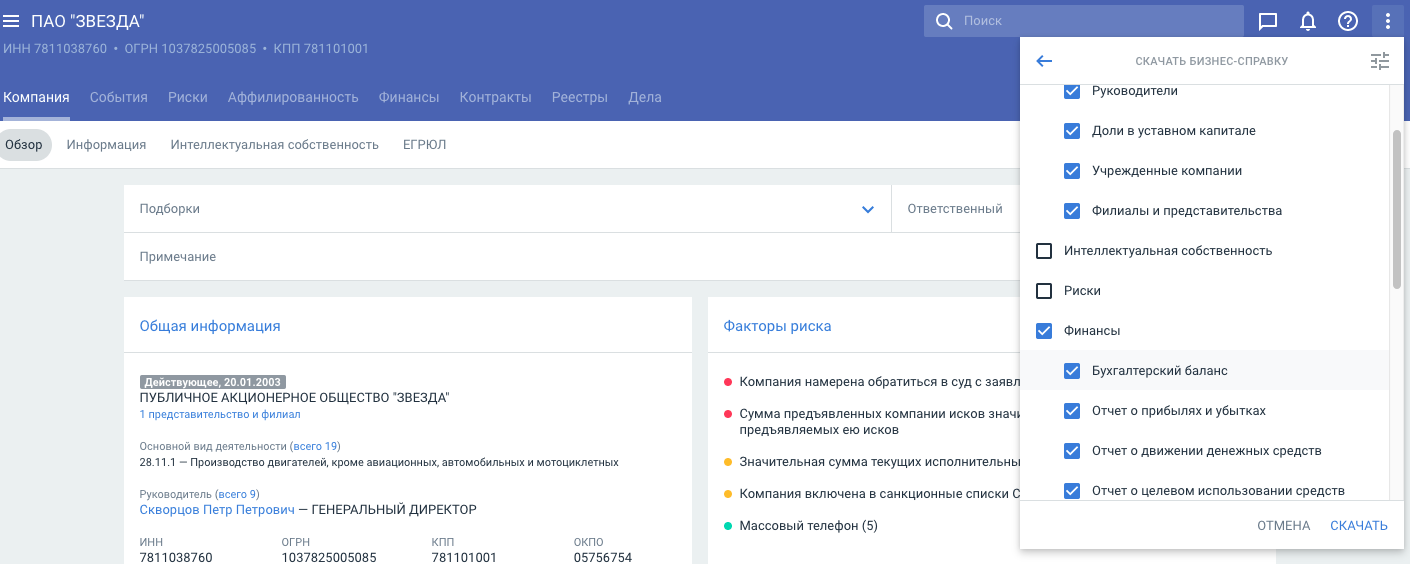Click the ОТМЕНА button
This screenshot has width=1410, height=564.
point(1283,526)
